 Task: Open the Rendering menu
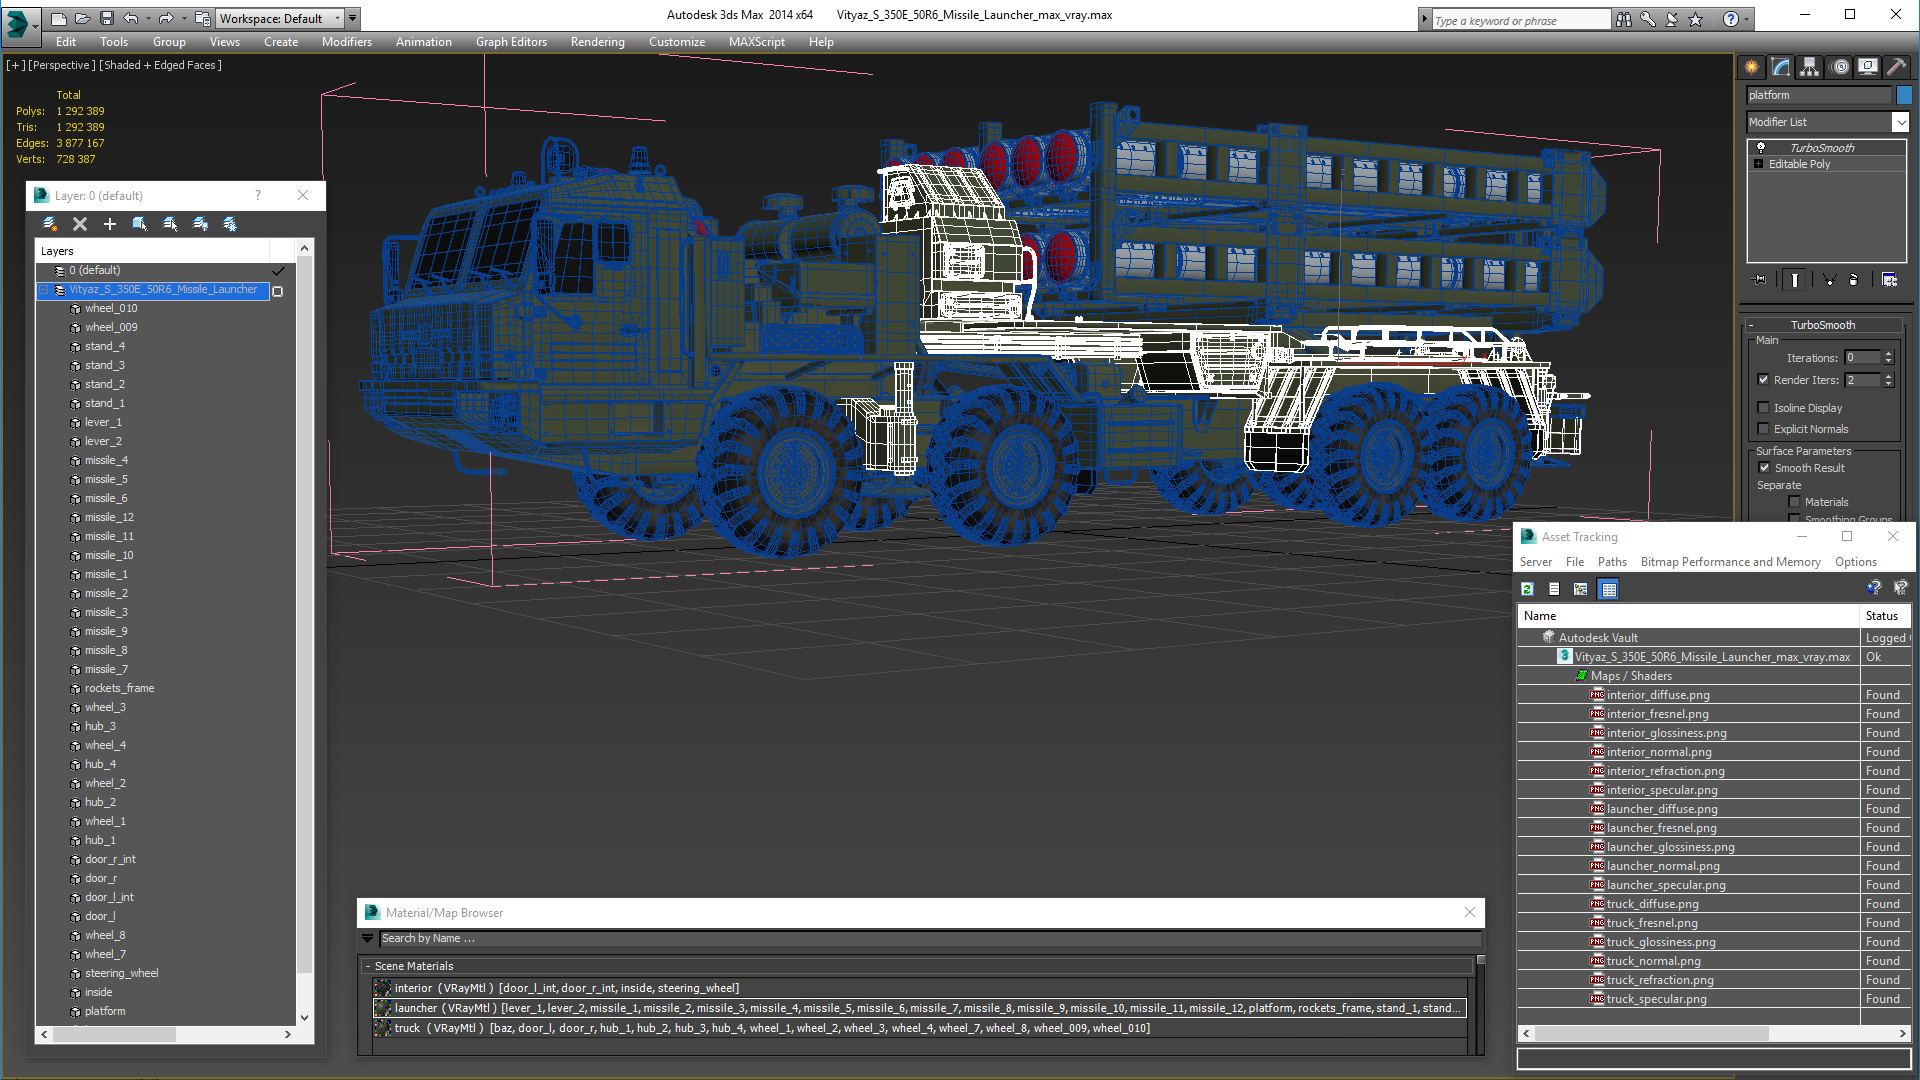[597, 42]
